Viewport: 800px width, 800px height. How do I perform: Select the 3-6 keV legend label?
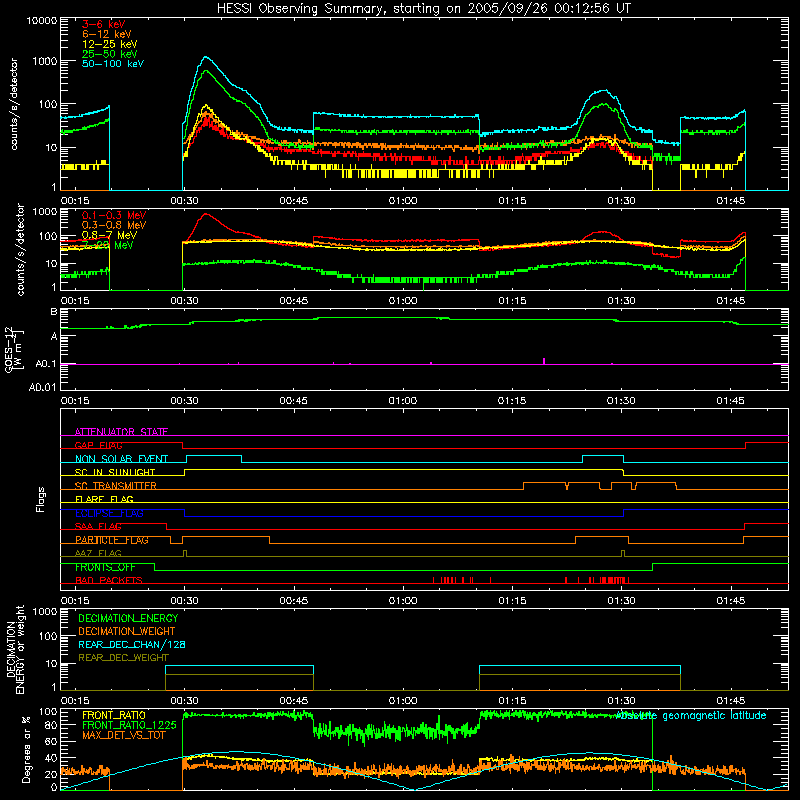tap(104, 24)
